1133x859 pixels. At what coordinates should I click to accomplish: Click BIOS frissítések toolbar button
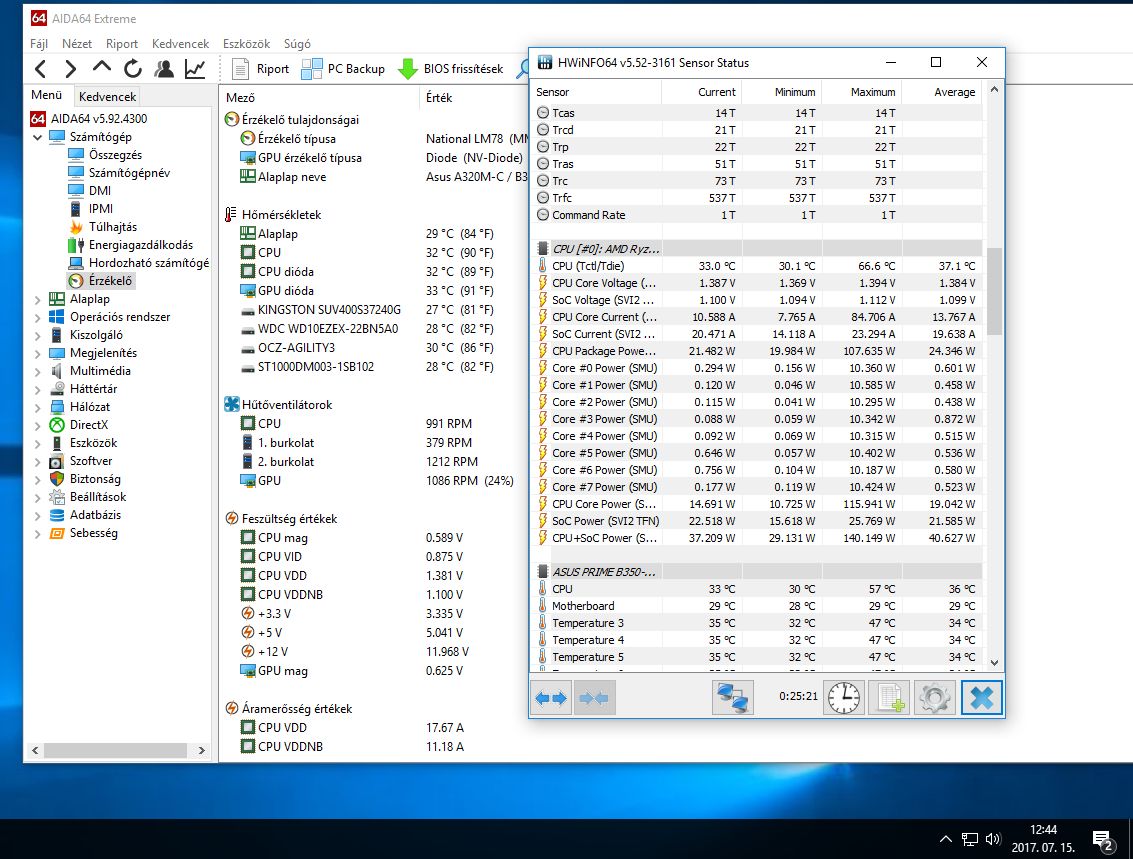[x=450, y=69]
